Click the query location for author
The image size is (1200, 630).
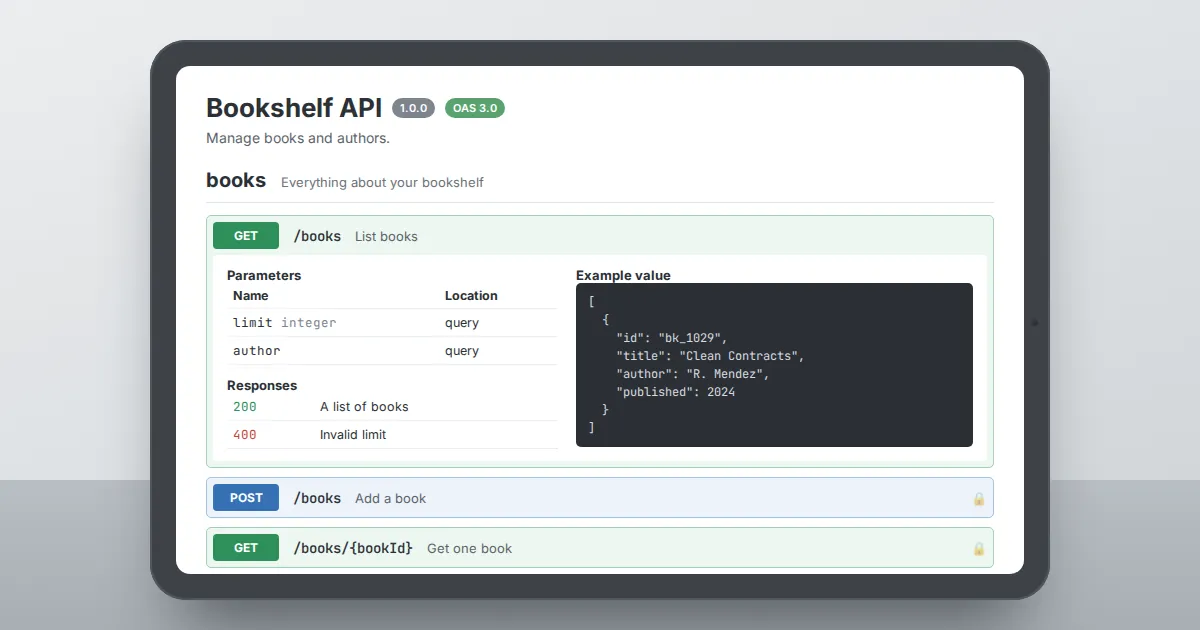click(462, 351)
